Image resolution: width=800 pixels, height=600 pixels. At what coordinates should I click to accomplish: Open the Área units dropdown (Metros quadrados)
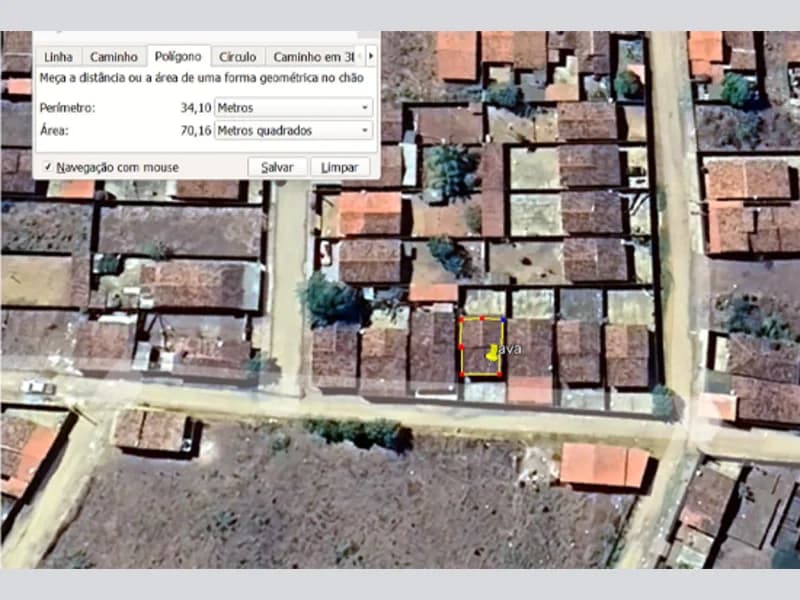(293, 131)
